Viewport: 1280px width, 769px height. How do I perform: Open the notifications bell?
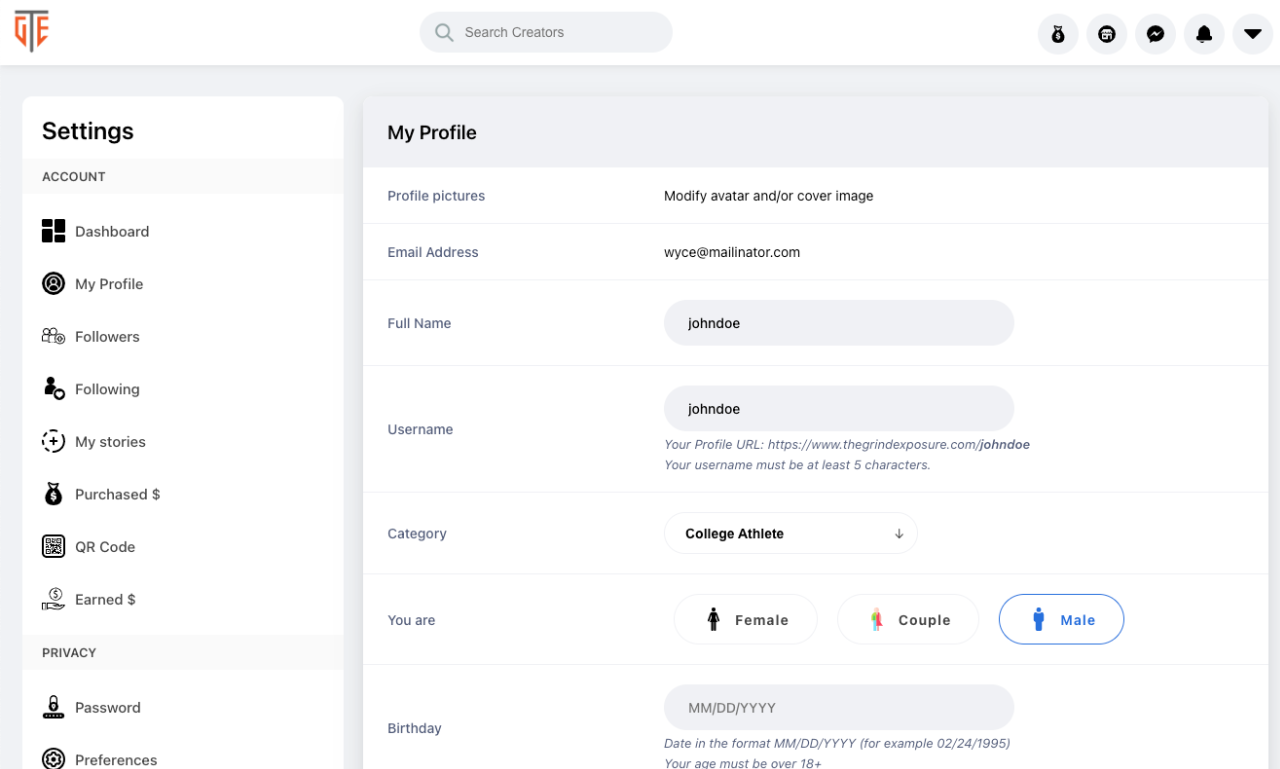pos(1203,33)
